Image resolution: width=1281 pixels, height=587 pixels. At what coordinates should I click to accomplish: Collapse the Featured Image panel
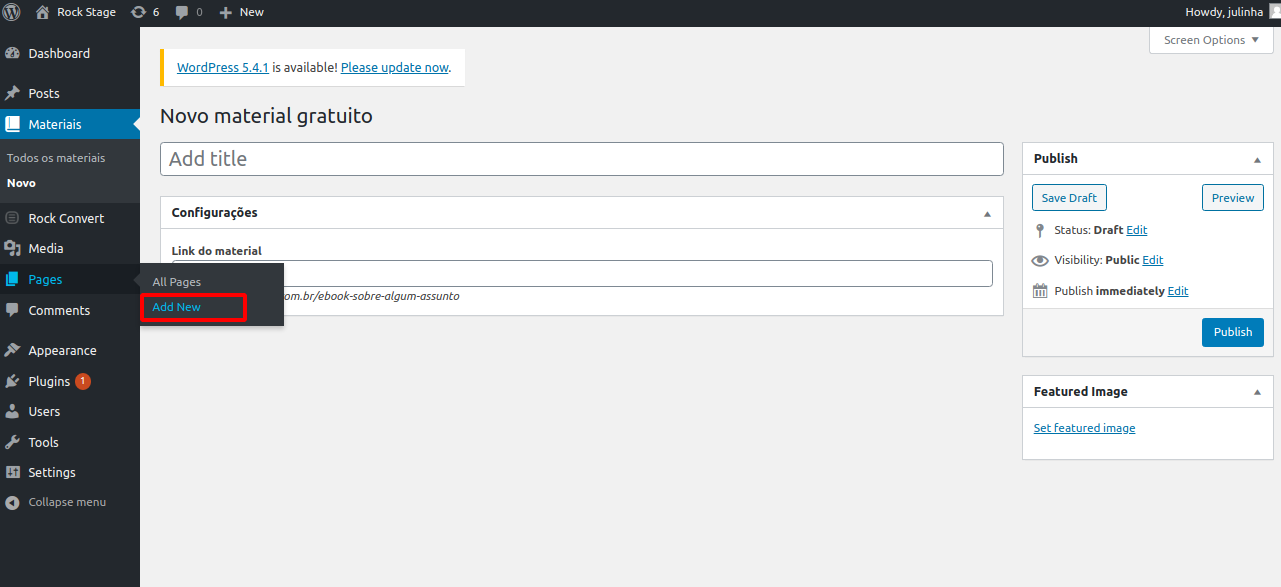[1257, 392]
